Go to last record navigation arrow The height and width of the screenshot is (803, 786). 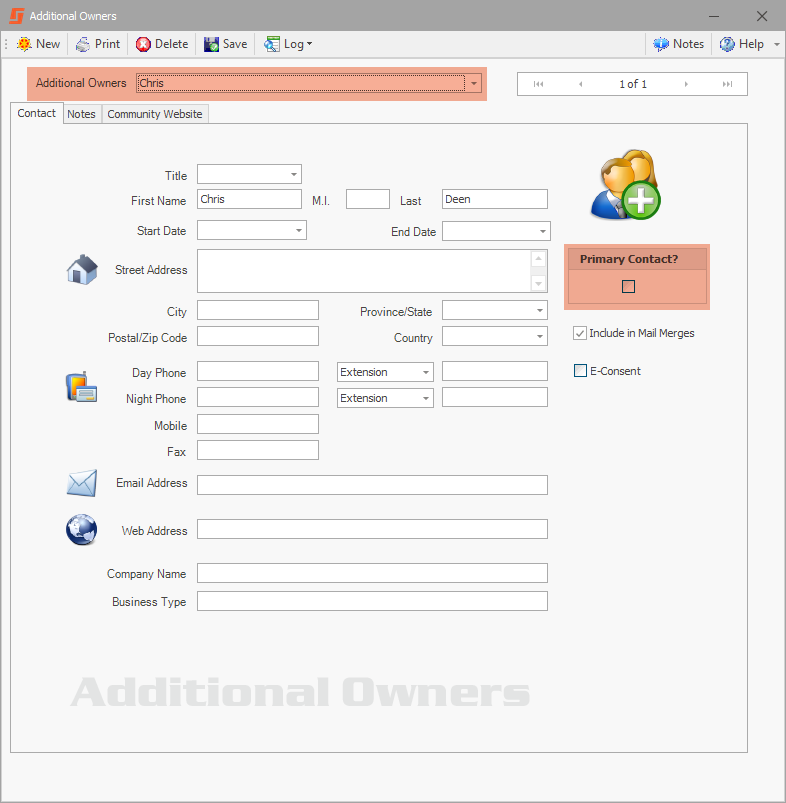pos(728,84)
